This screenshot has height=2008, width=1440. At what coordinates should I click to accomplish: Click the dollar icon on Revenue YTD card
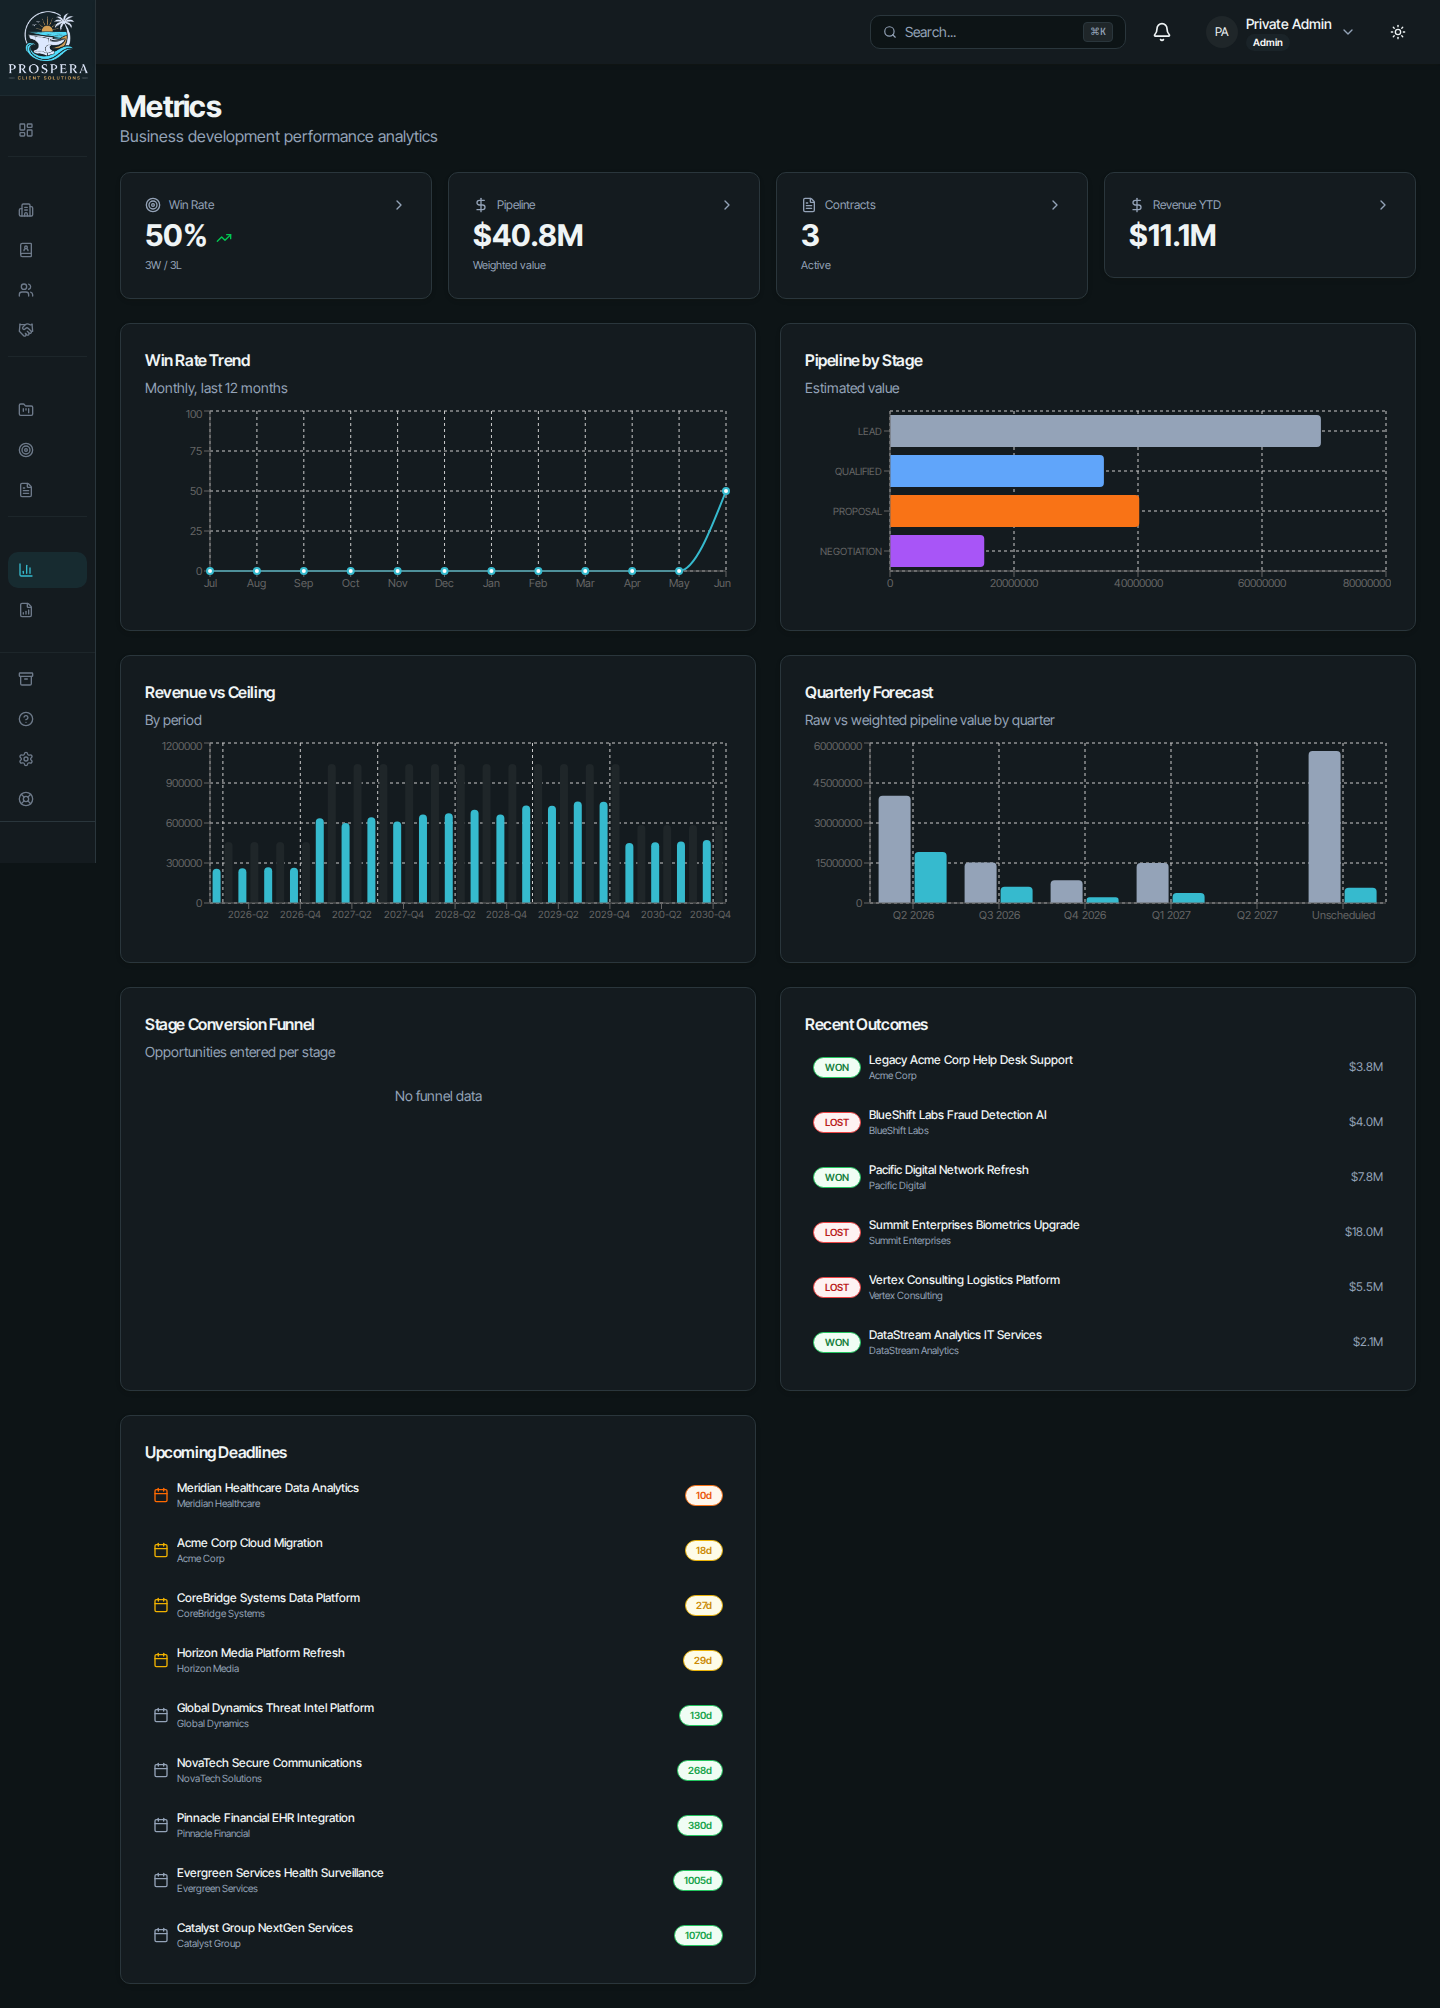(x=1137, y=205)
